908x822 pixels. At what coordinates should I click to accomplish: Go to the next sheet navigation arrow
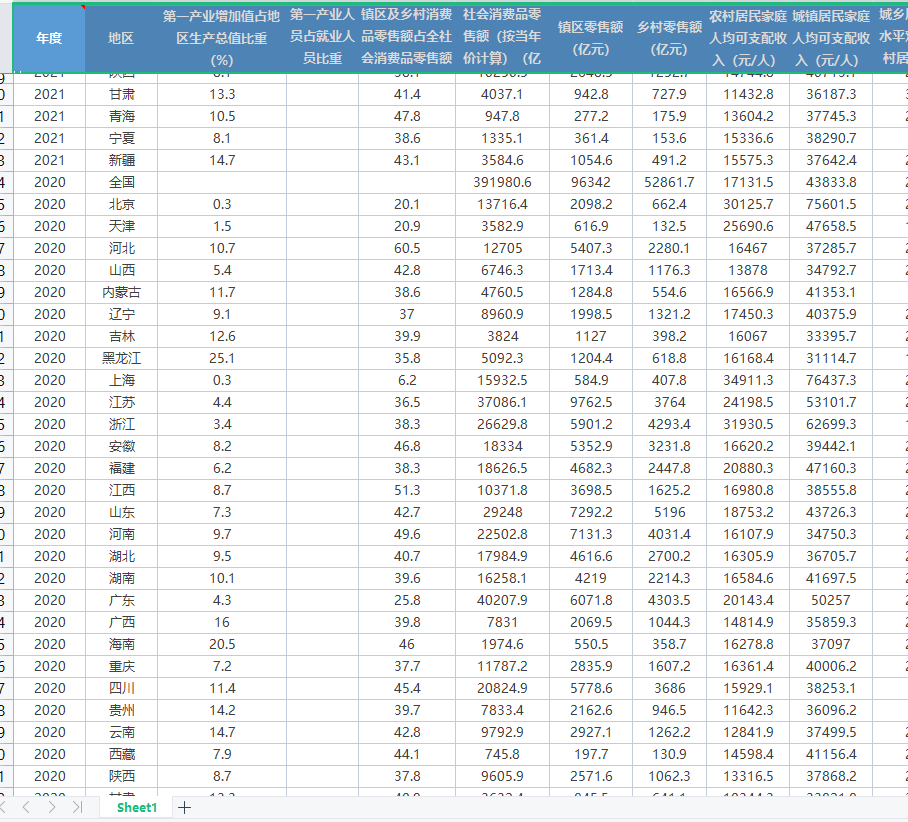tap(52, 807)
